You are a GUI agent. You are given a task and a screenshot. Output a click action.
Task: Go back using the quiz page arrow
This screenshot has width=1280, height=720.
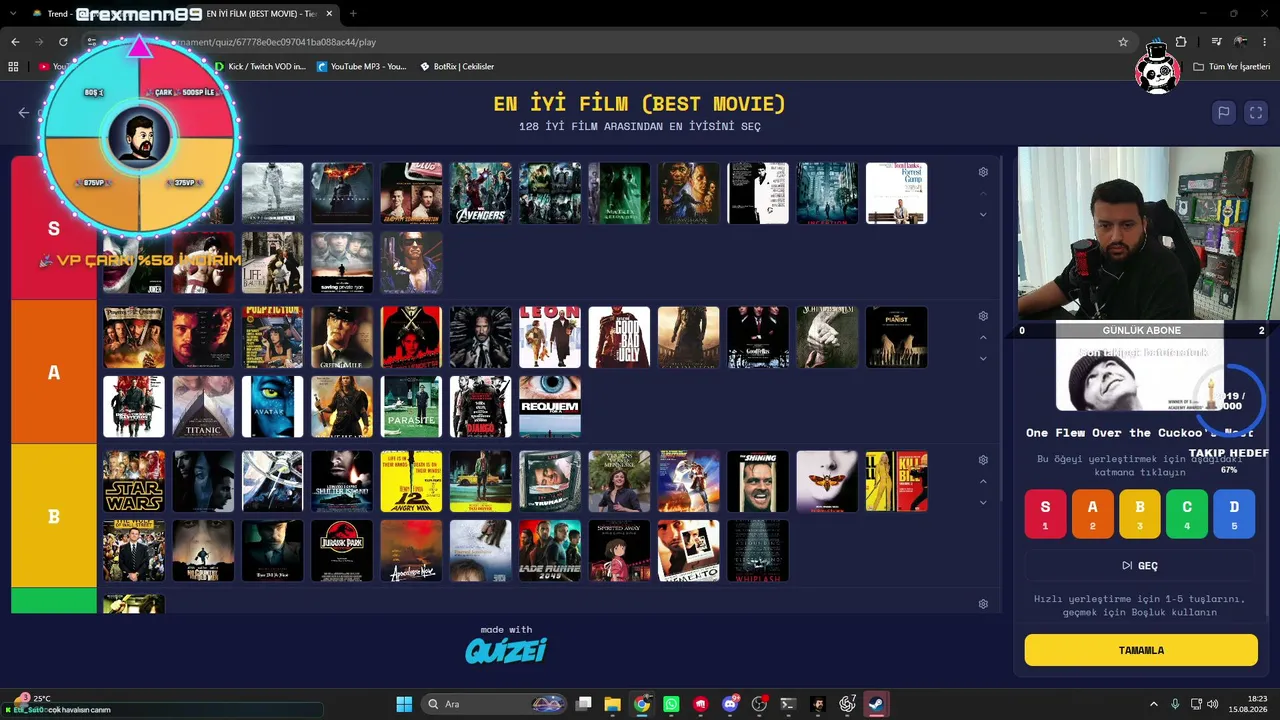tap(24, 113)
